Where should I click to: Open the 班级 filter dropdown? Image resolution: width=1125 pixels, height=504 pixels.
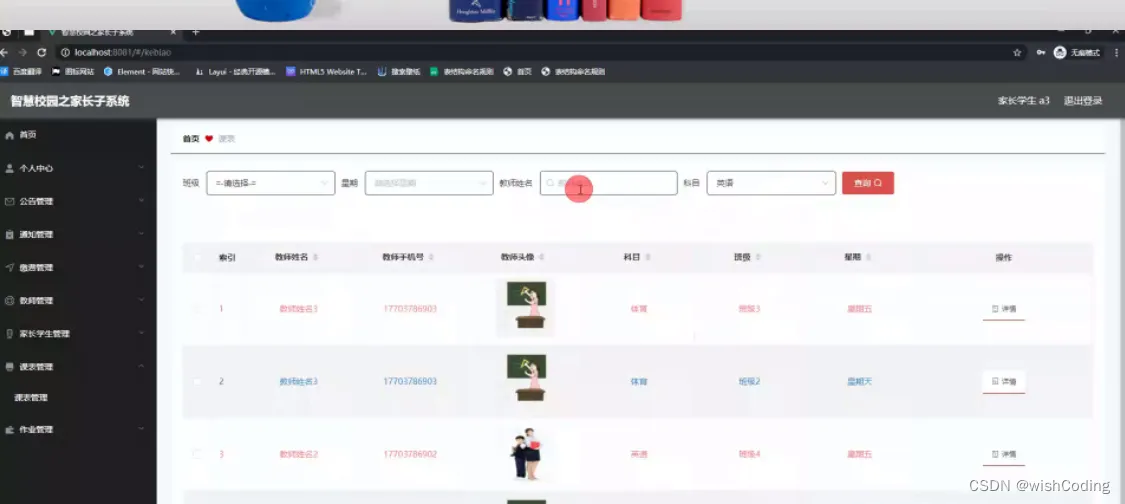tap(270, 183)
